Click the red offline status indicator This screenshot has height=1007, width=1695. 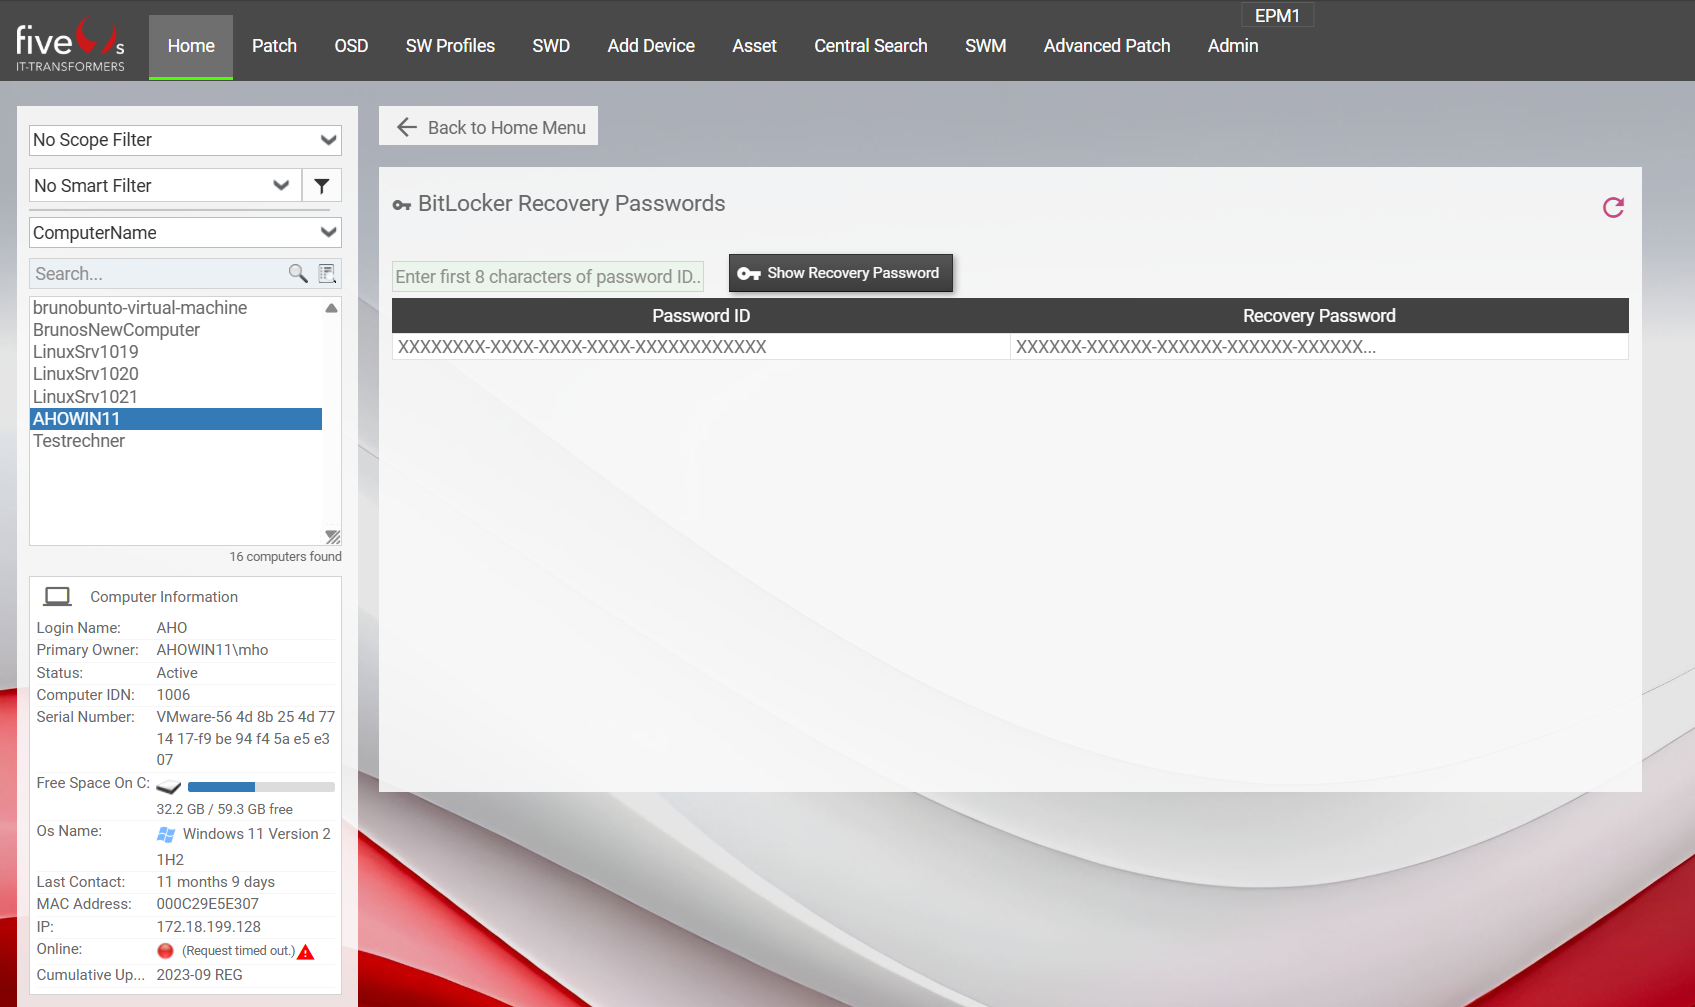166,951
